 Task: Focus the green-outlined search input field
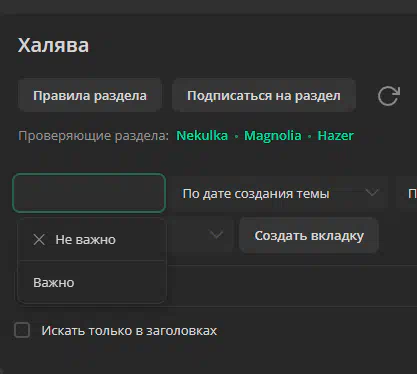click(x=89, y=193)
